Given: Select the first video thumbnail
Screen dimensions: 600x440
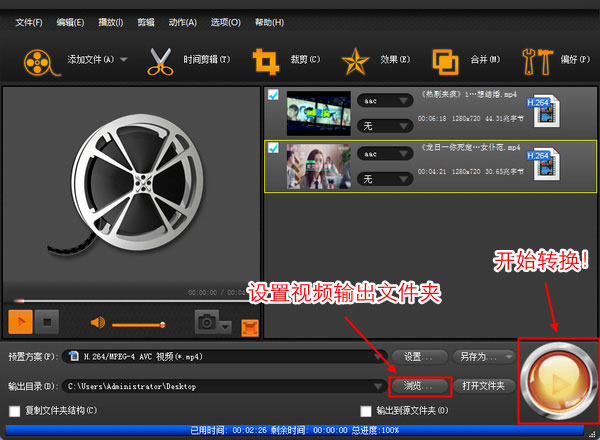Looking at the screenshot, I should tap(319, 113).
